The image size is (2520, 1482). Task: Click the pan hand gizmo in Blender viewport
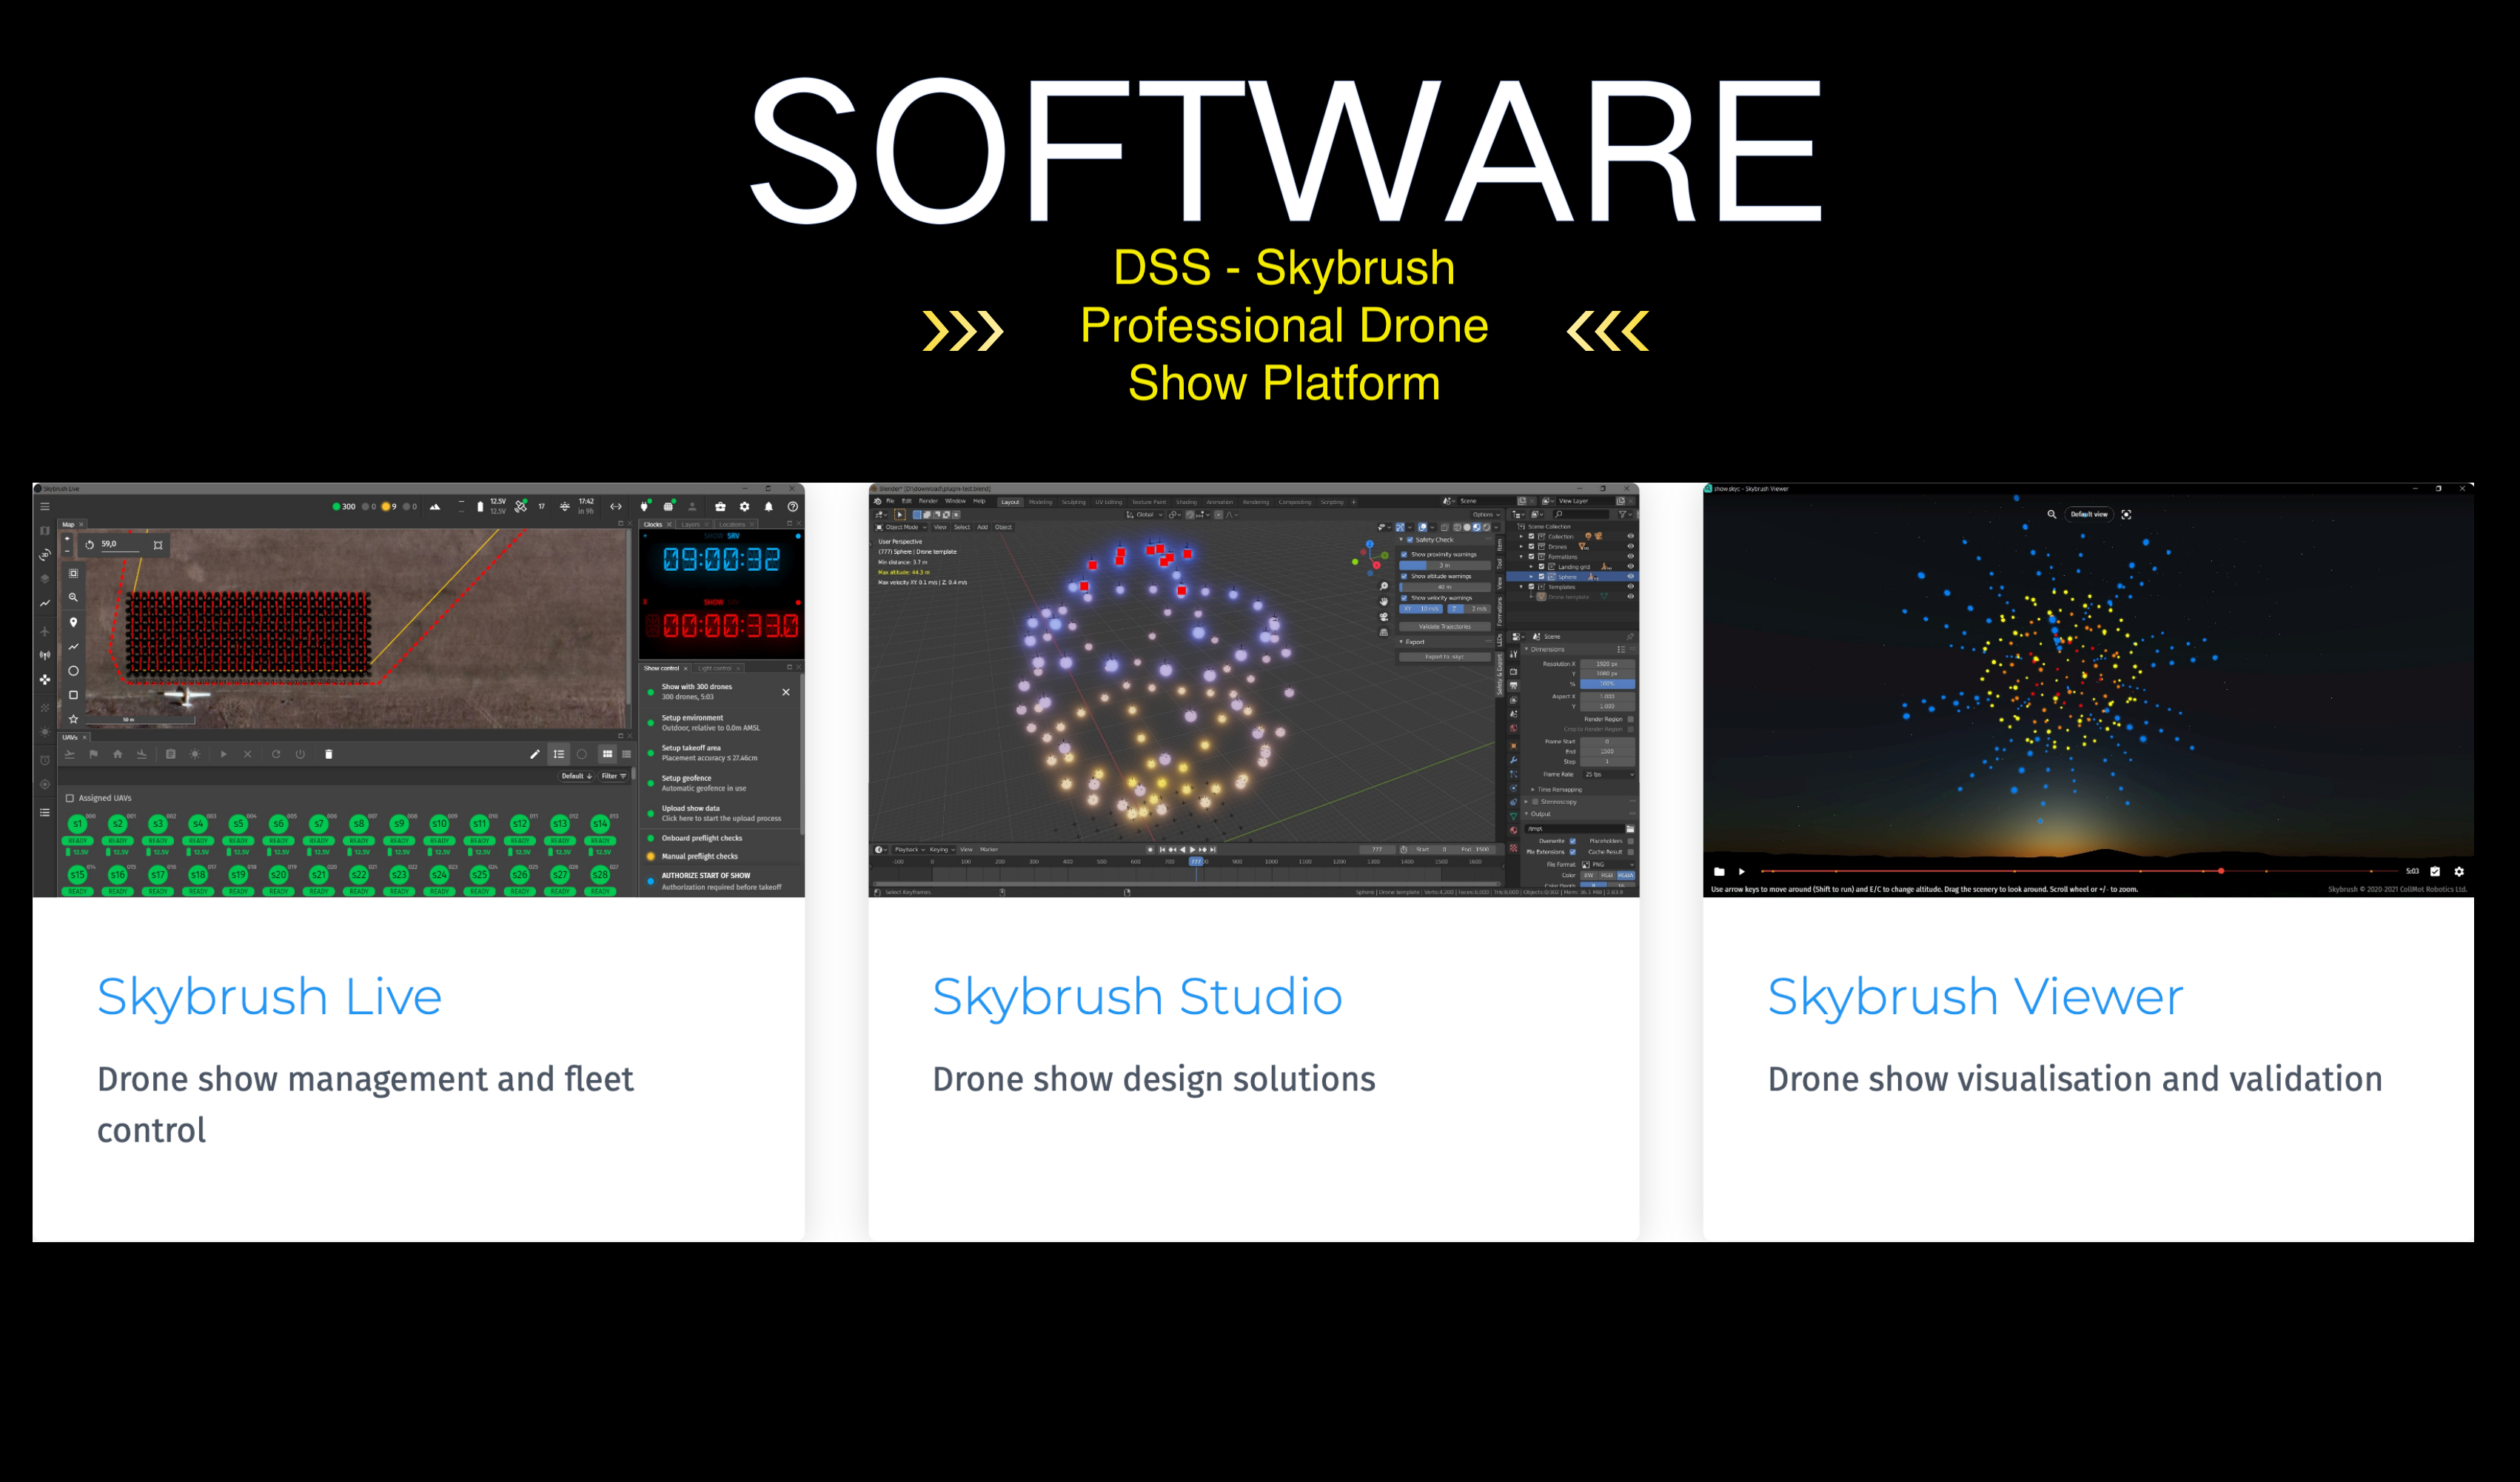(1384, 602)
